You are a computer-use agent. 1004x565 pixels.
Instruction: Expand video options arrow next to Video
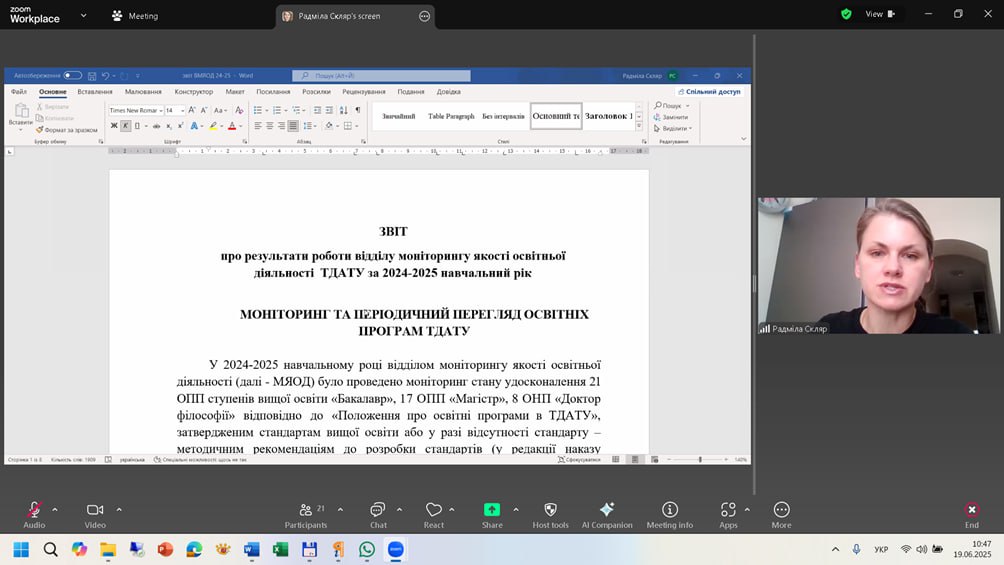(119, 509)
